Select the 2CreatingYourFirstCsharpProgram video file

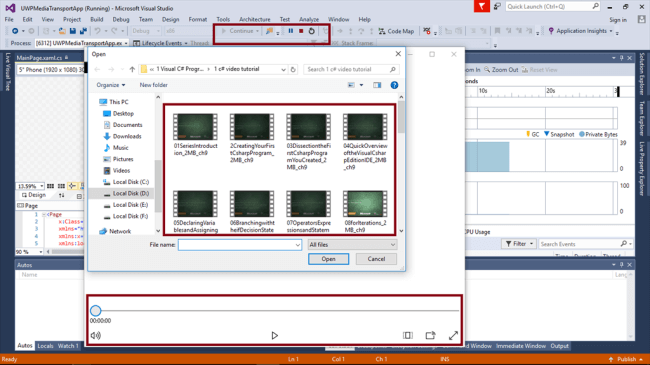pos(252,138)
